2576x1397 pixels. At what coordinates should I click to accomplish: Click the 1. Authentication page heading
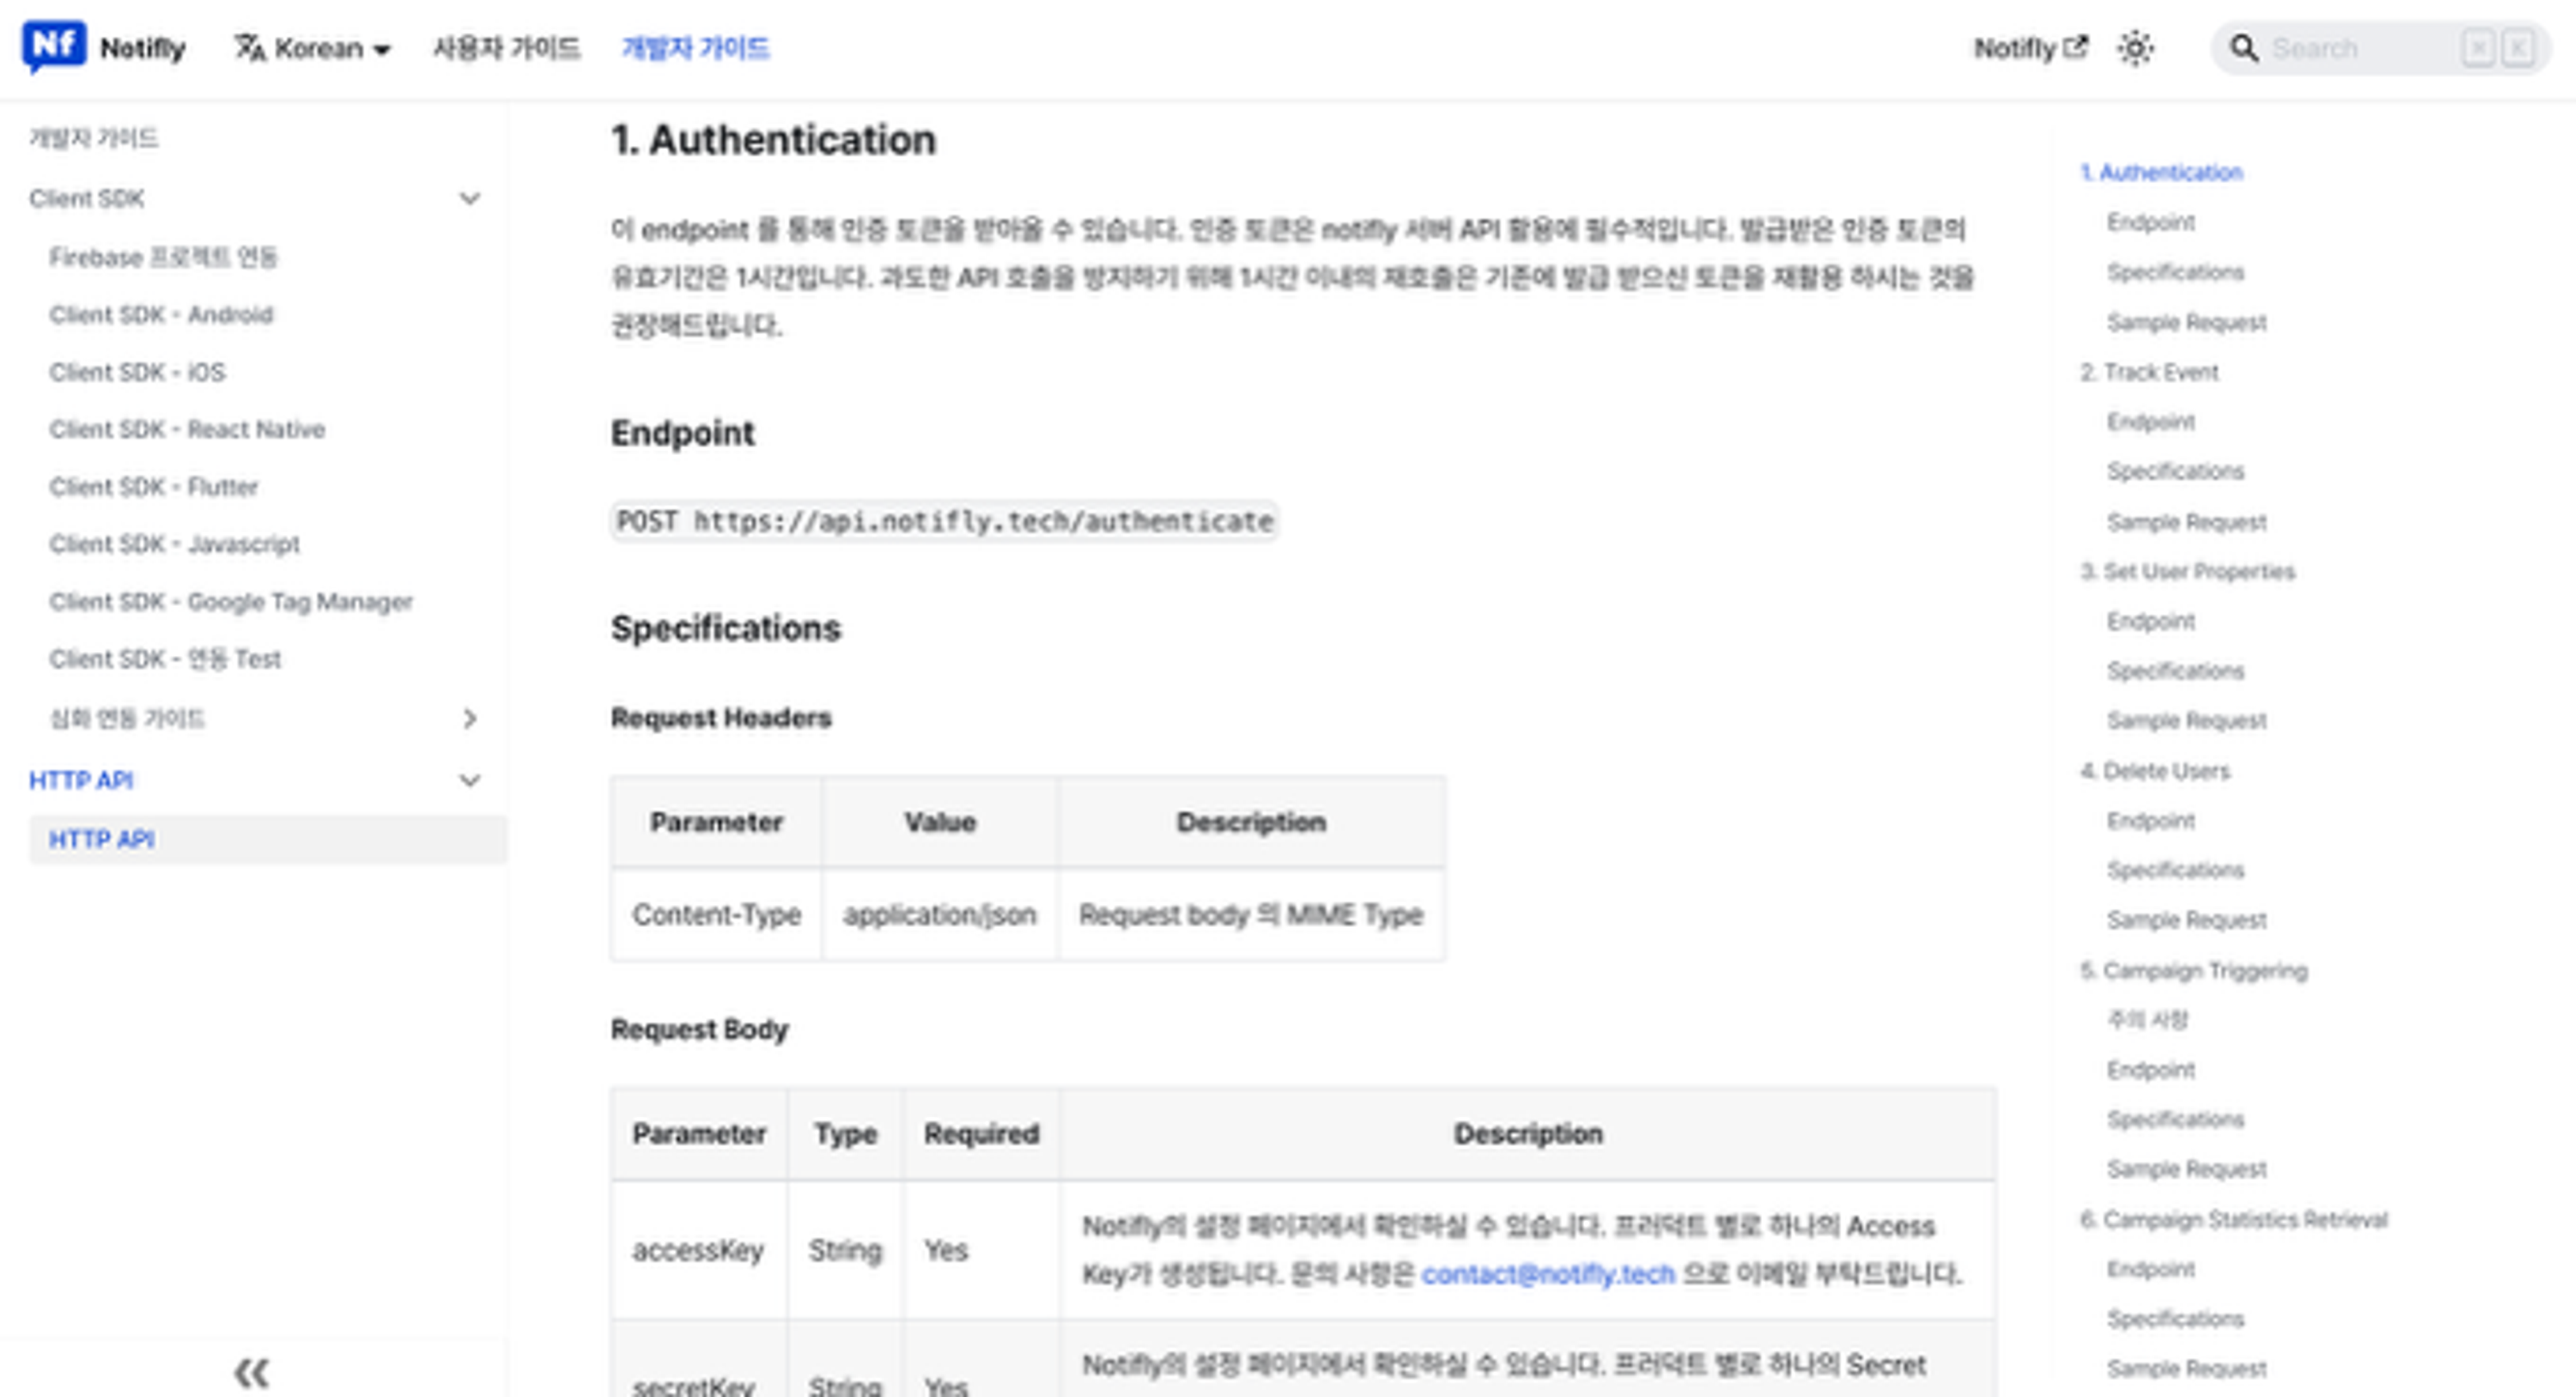click(773, 140)
